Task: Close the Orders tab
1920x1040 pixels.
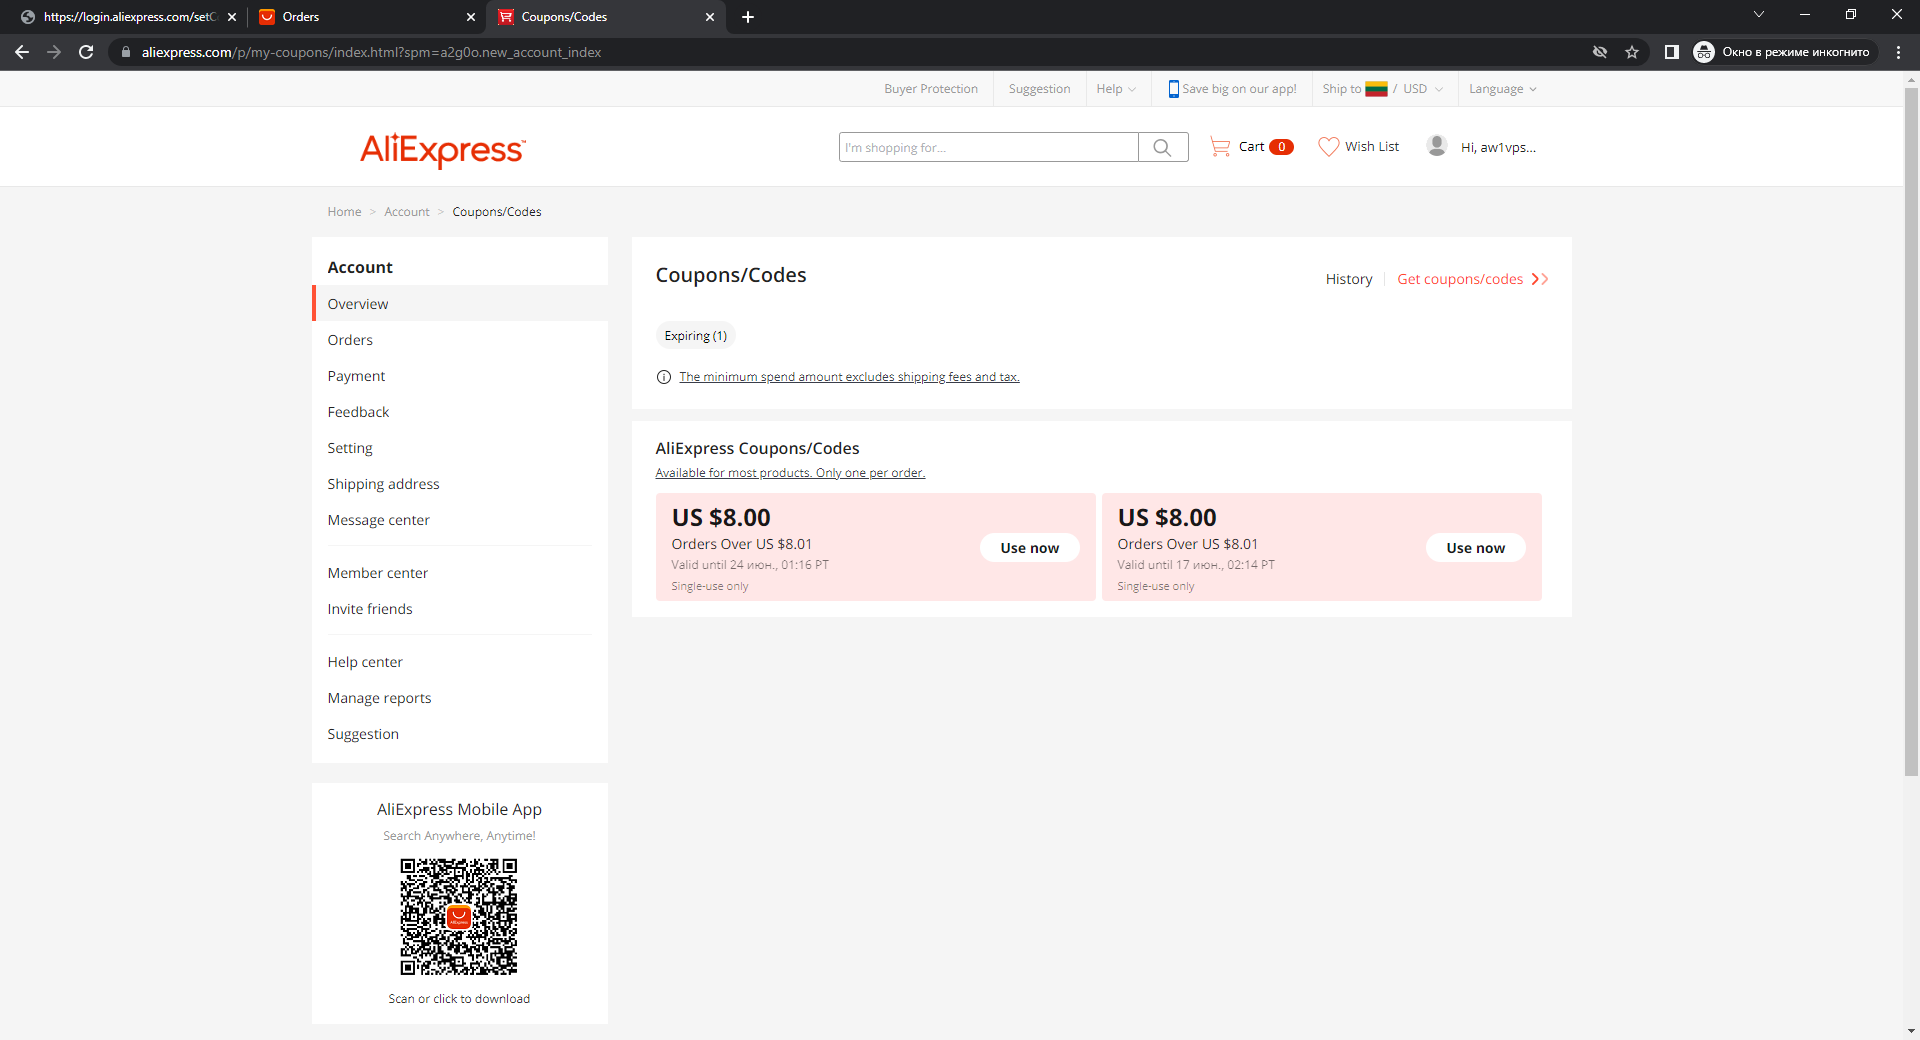Action: coord(471,17)
